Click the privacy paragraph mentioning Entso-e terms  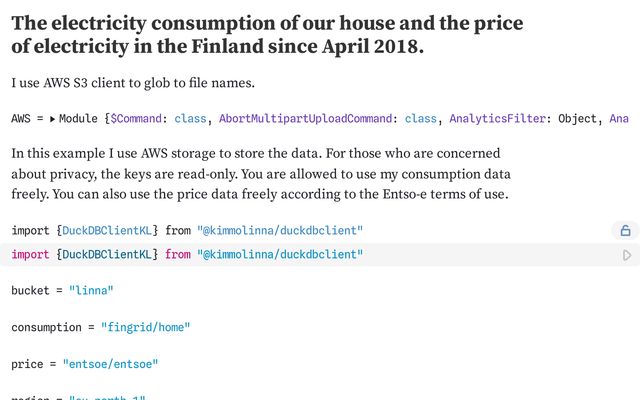(260, 174)
